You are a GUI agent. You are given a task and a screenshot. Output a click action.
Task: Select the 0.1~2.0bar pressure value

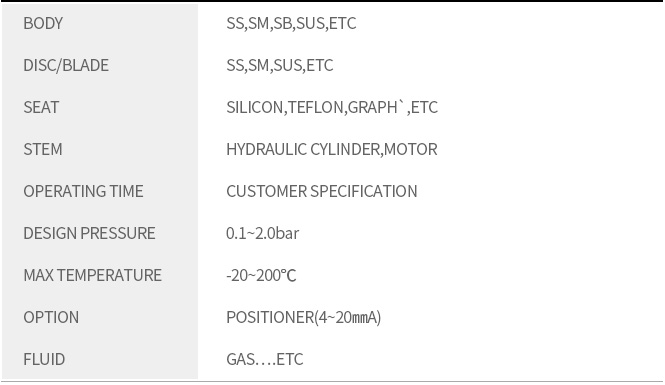[263, 233]
